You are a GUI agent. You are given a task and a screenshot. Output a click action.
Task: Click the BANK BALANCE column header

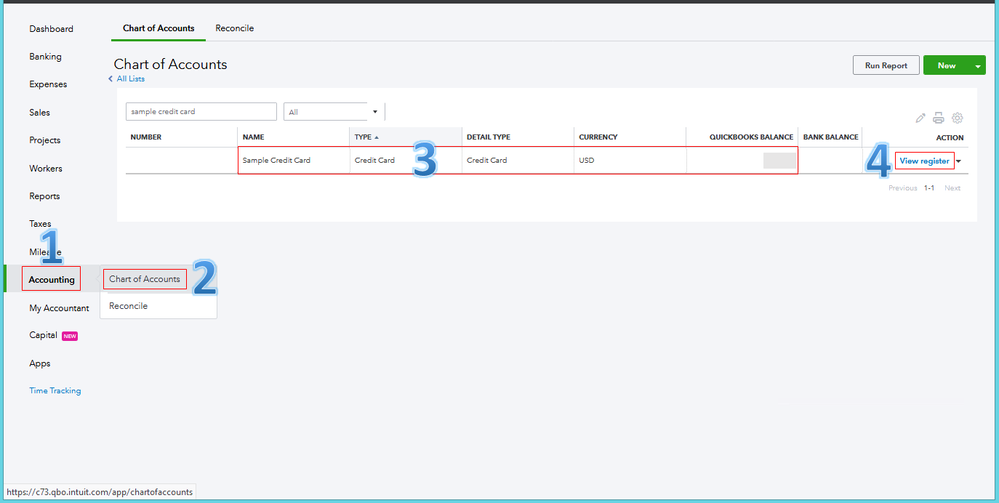831,137
